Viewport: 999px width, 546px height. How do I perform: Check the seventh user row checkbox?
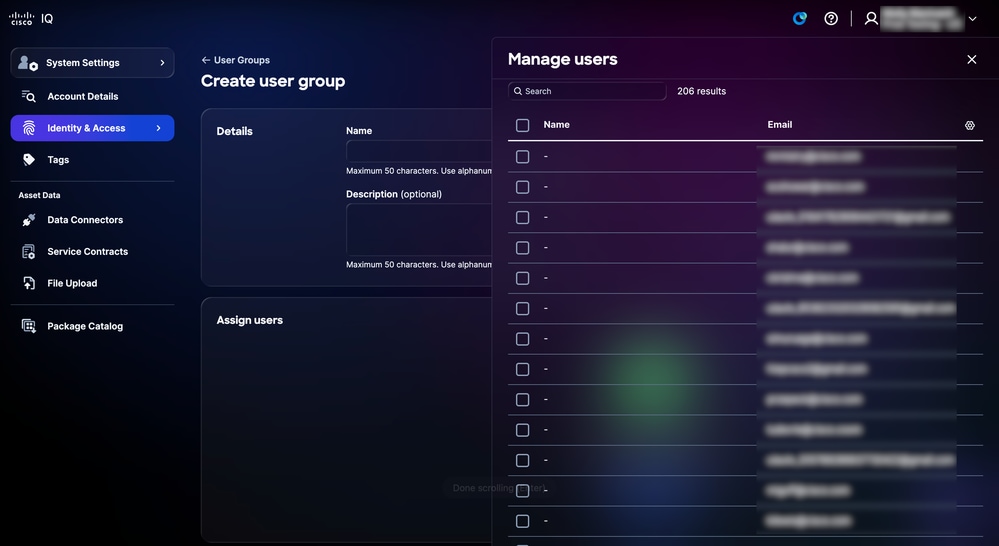pos(522,339)
